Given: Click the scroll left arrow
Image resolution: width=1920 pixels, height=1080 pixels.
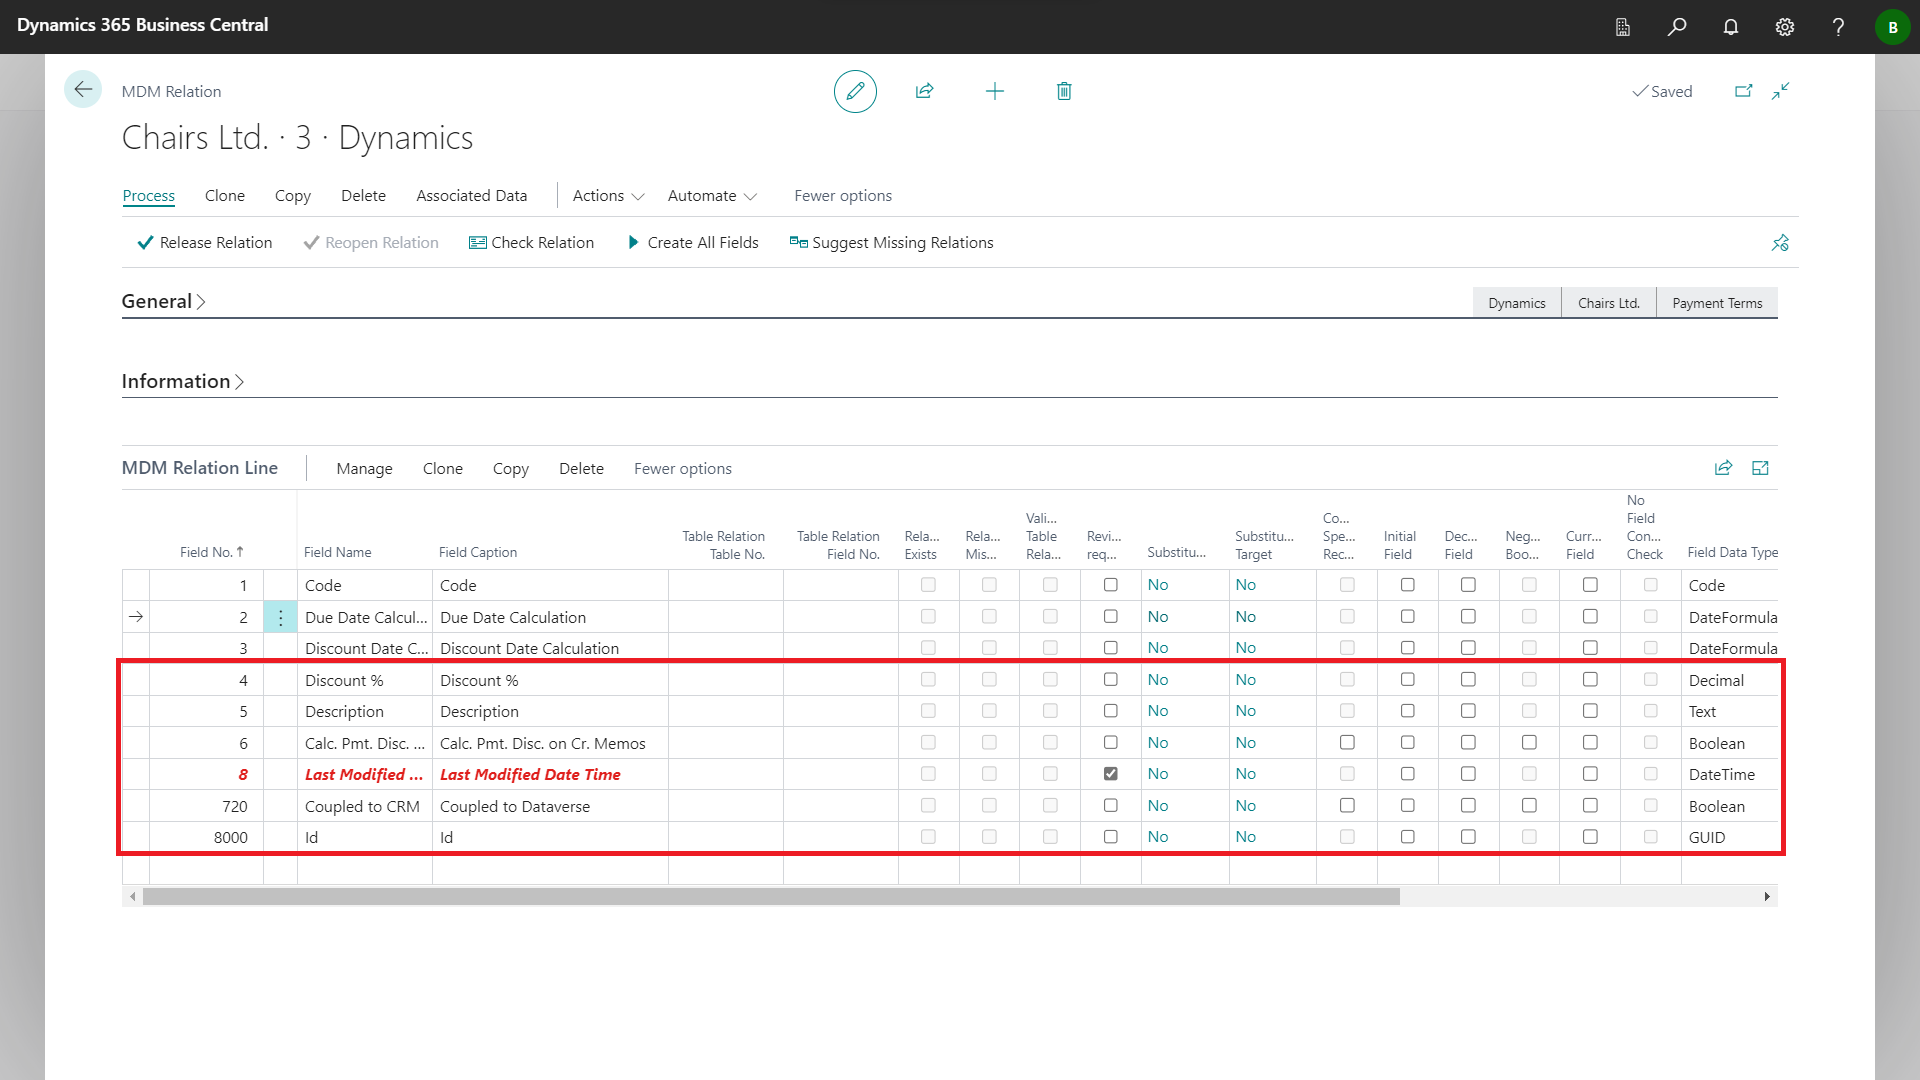Looking at the screenshot, I should click(132, 897).
